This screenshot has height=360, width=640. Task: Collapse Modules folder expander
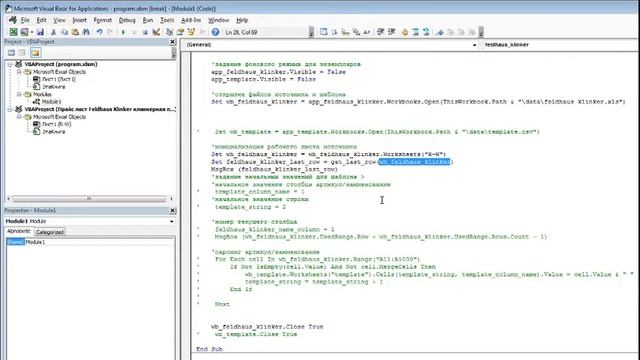coord(19,94)
